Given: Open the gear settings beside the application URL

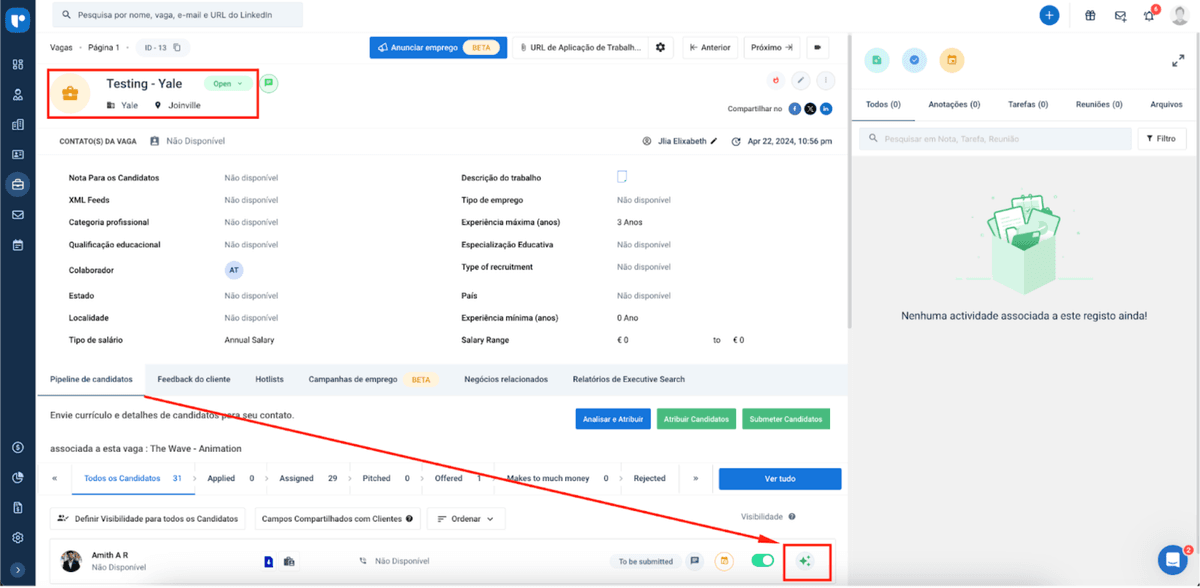Looking at the screenshot, I should pos(660,47).
